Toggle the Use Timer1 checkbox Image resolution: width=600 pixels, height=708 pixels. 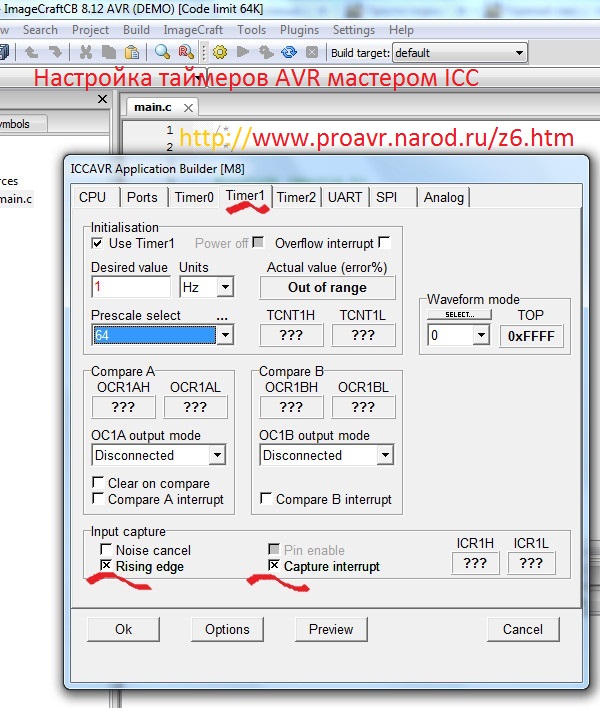coord(97,243)
